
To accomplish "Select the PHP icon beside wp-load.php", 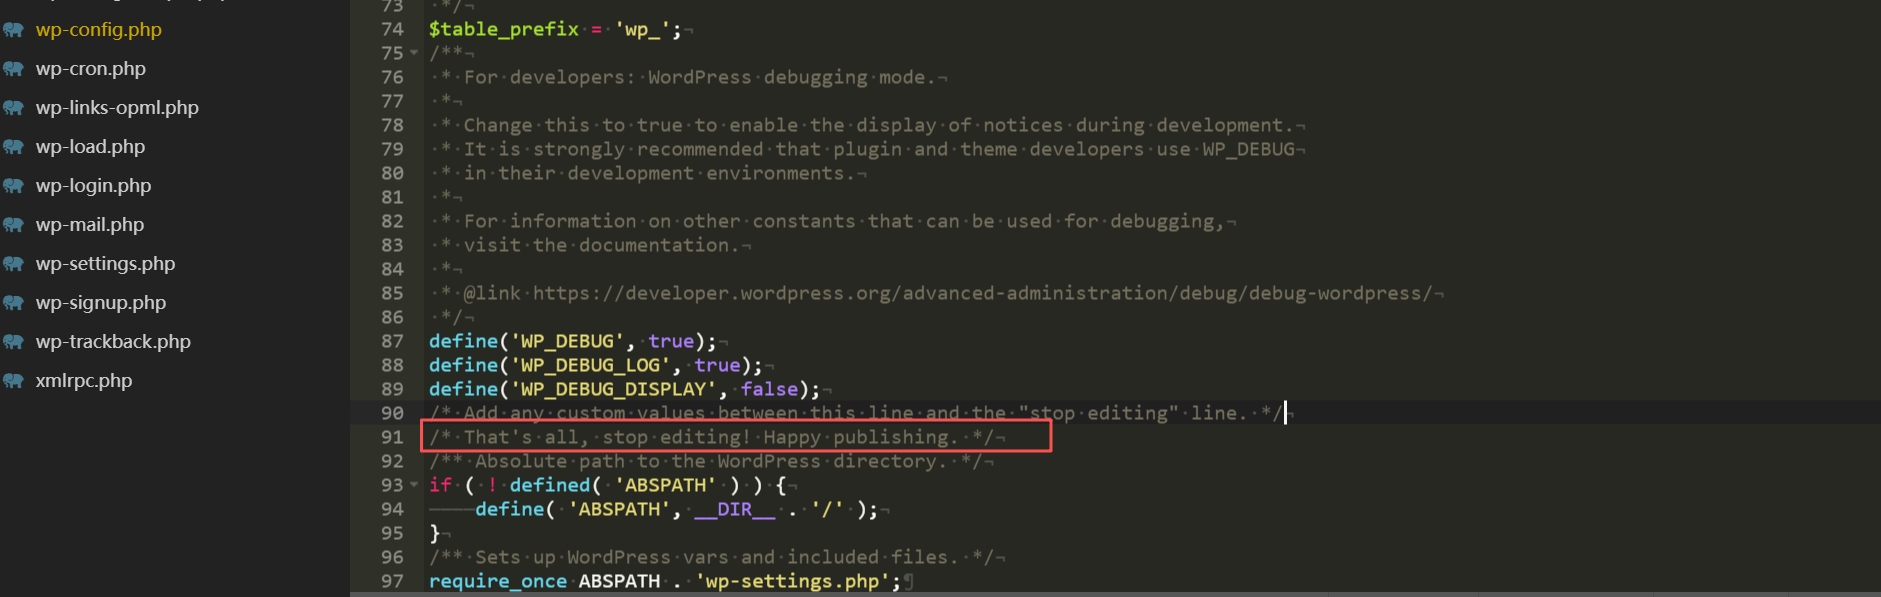I will pyautogui.click(x=13, y=147).
